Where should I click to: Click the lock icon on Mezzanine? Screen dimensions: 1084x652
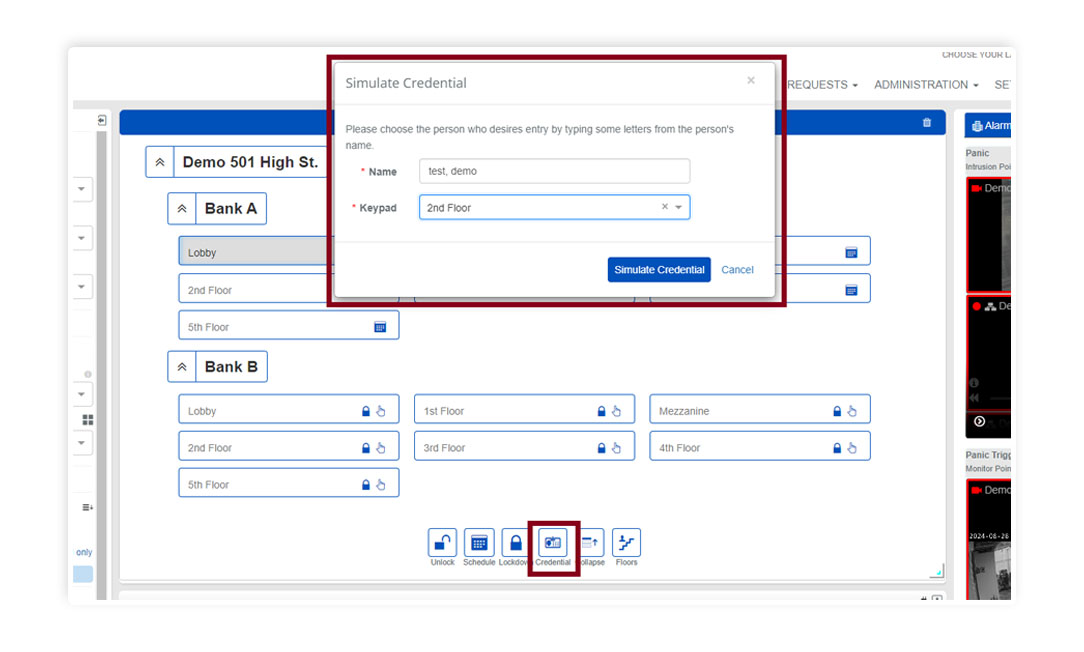coord(837,411)
